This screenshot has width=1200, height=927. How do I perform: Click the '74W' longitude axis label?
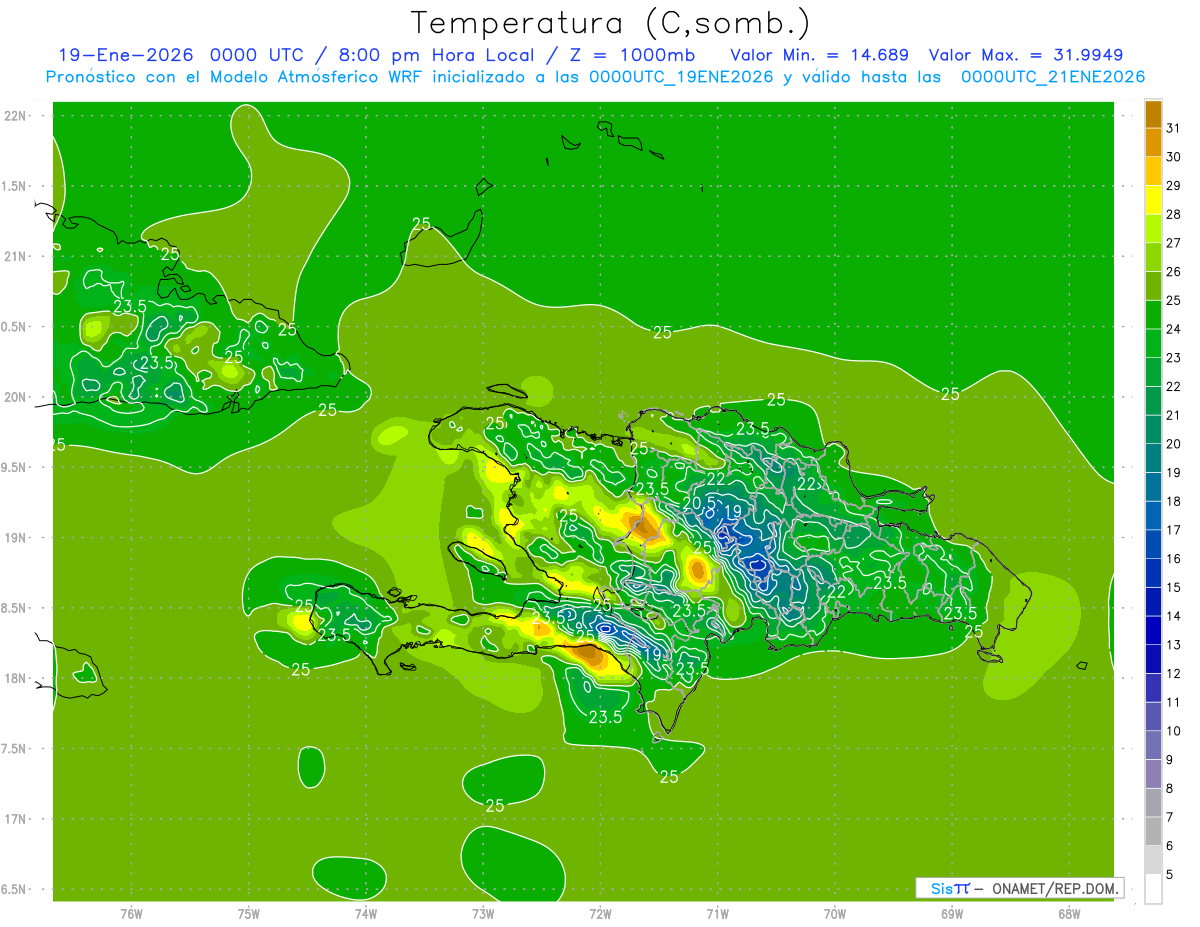(366, 914)
